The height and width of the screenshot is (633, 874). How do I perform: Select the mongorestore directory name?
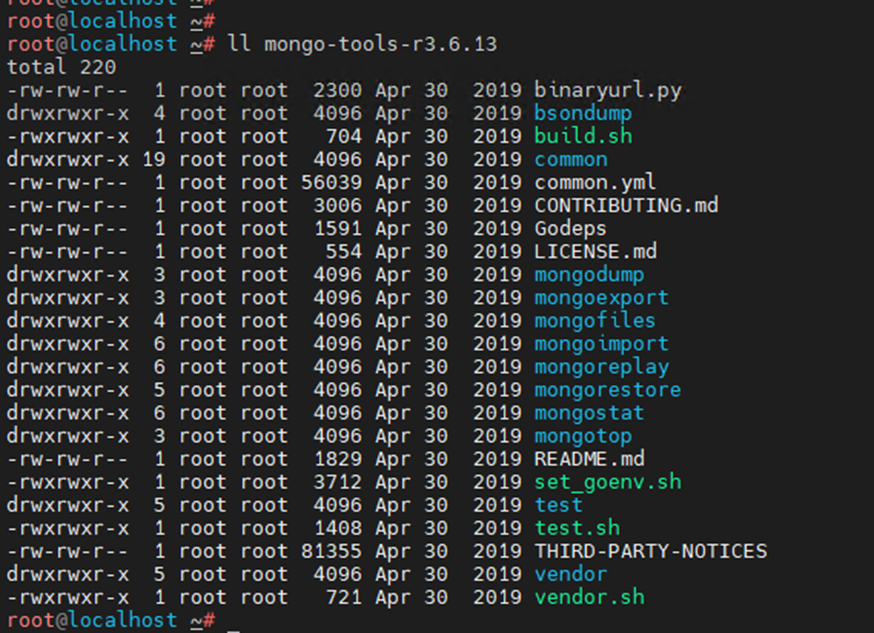(608, 389)
